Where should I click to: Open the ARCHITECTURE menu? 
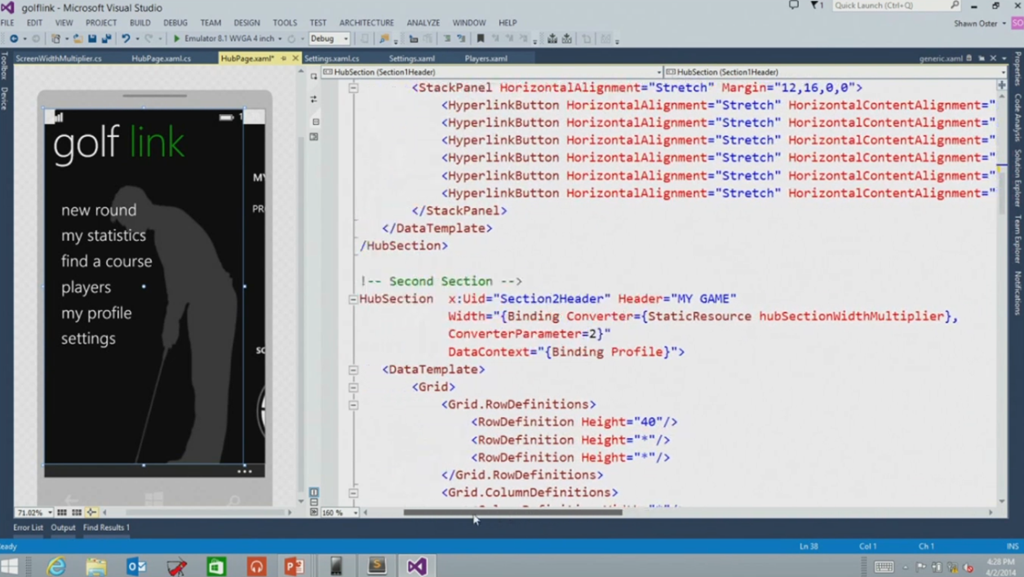click(366, 22)
